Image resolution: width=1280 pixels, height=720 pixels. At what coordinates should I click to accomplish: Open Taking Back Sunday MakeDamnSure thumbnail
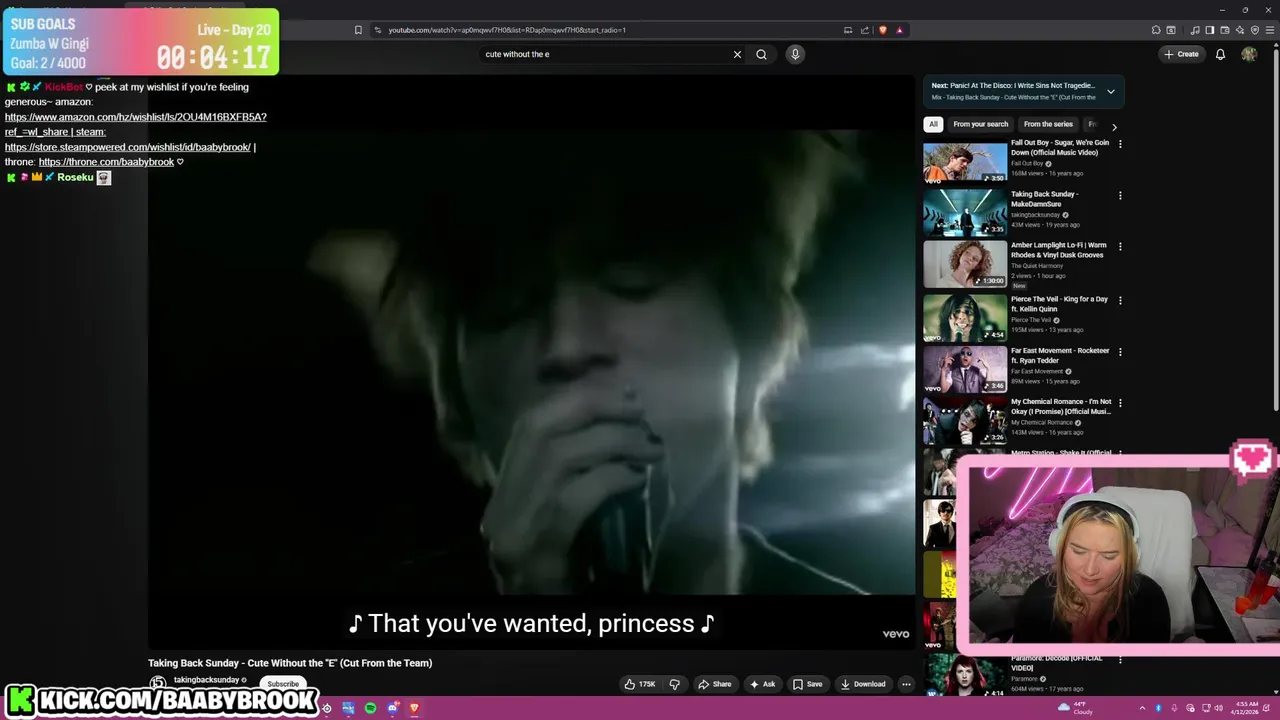click(x=965, y=213)
